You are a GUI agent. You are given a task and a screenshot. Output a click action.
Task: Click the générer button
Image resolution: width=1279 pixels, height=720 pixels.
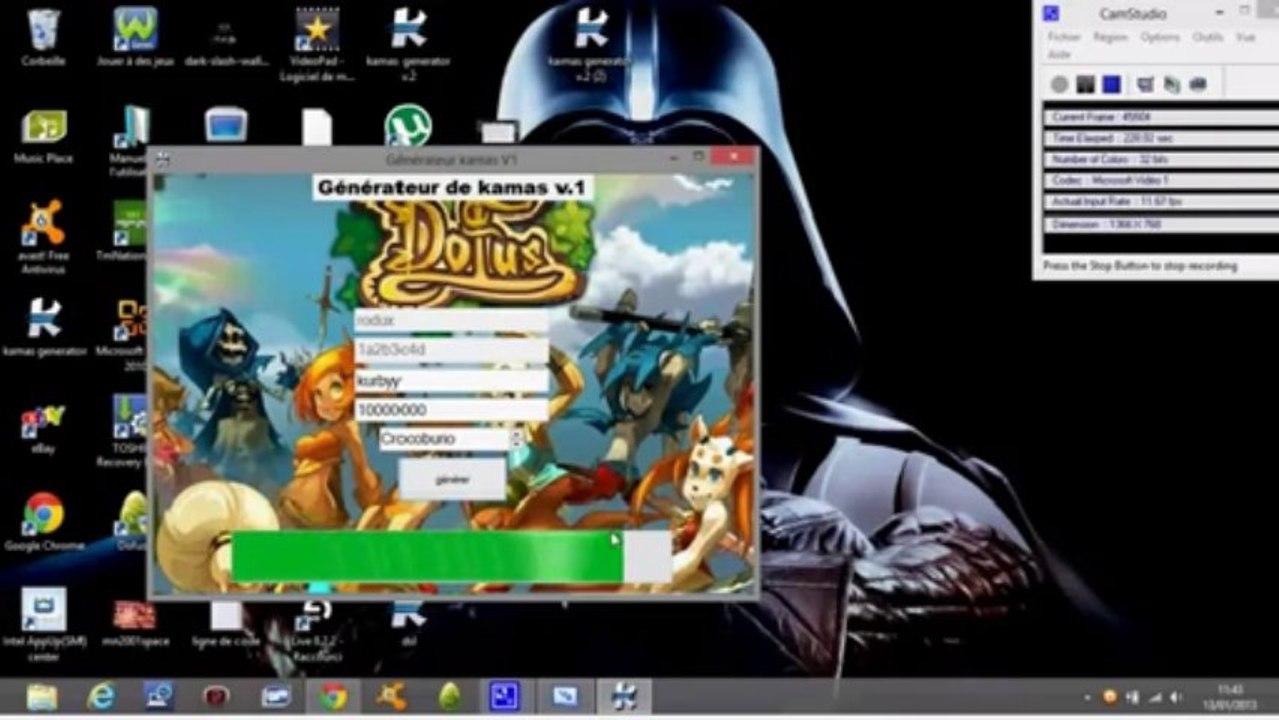point(452,480)
